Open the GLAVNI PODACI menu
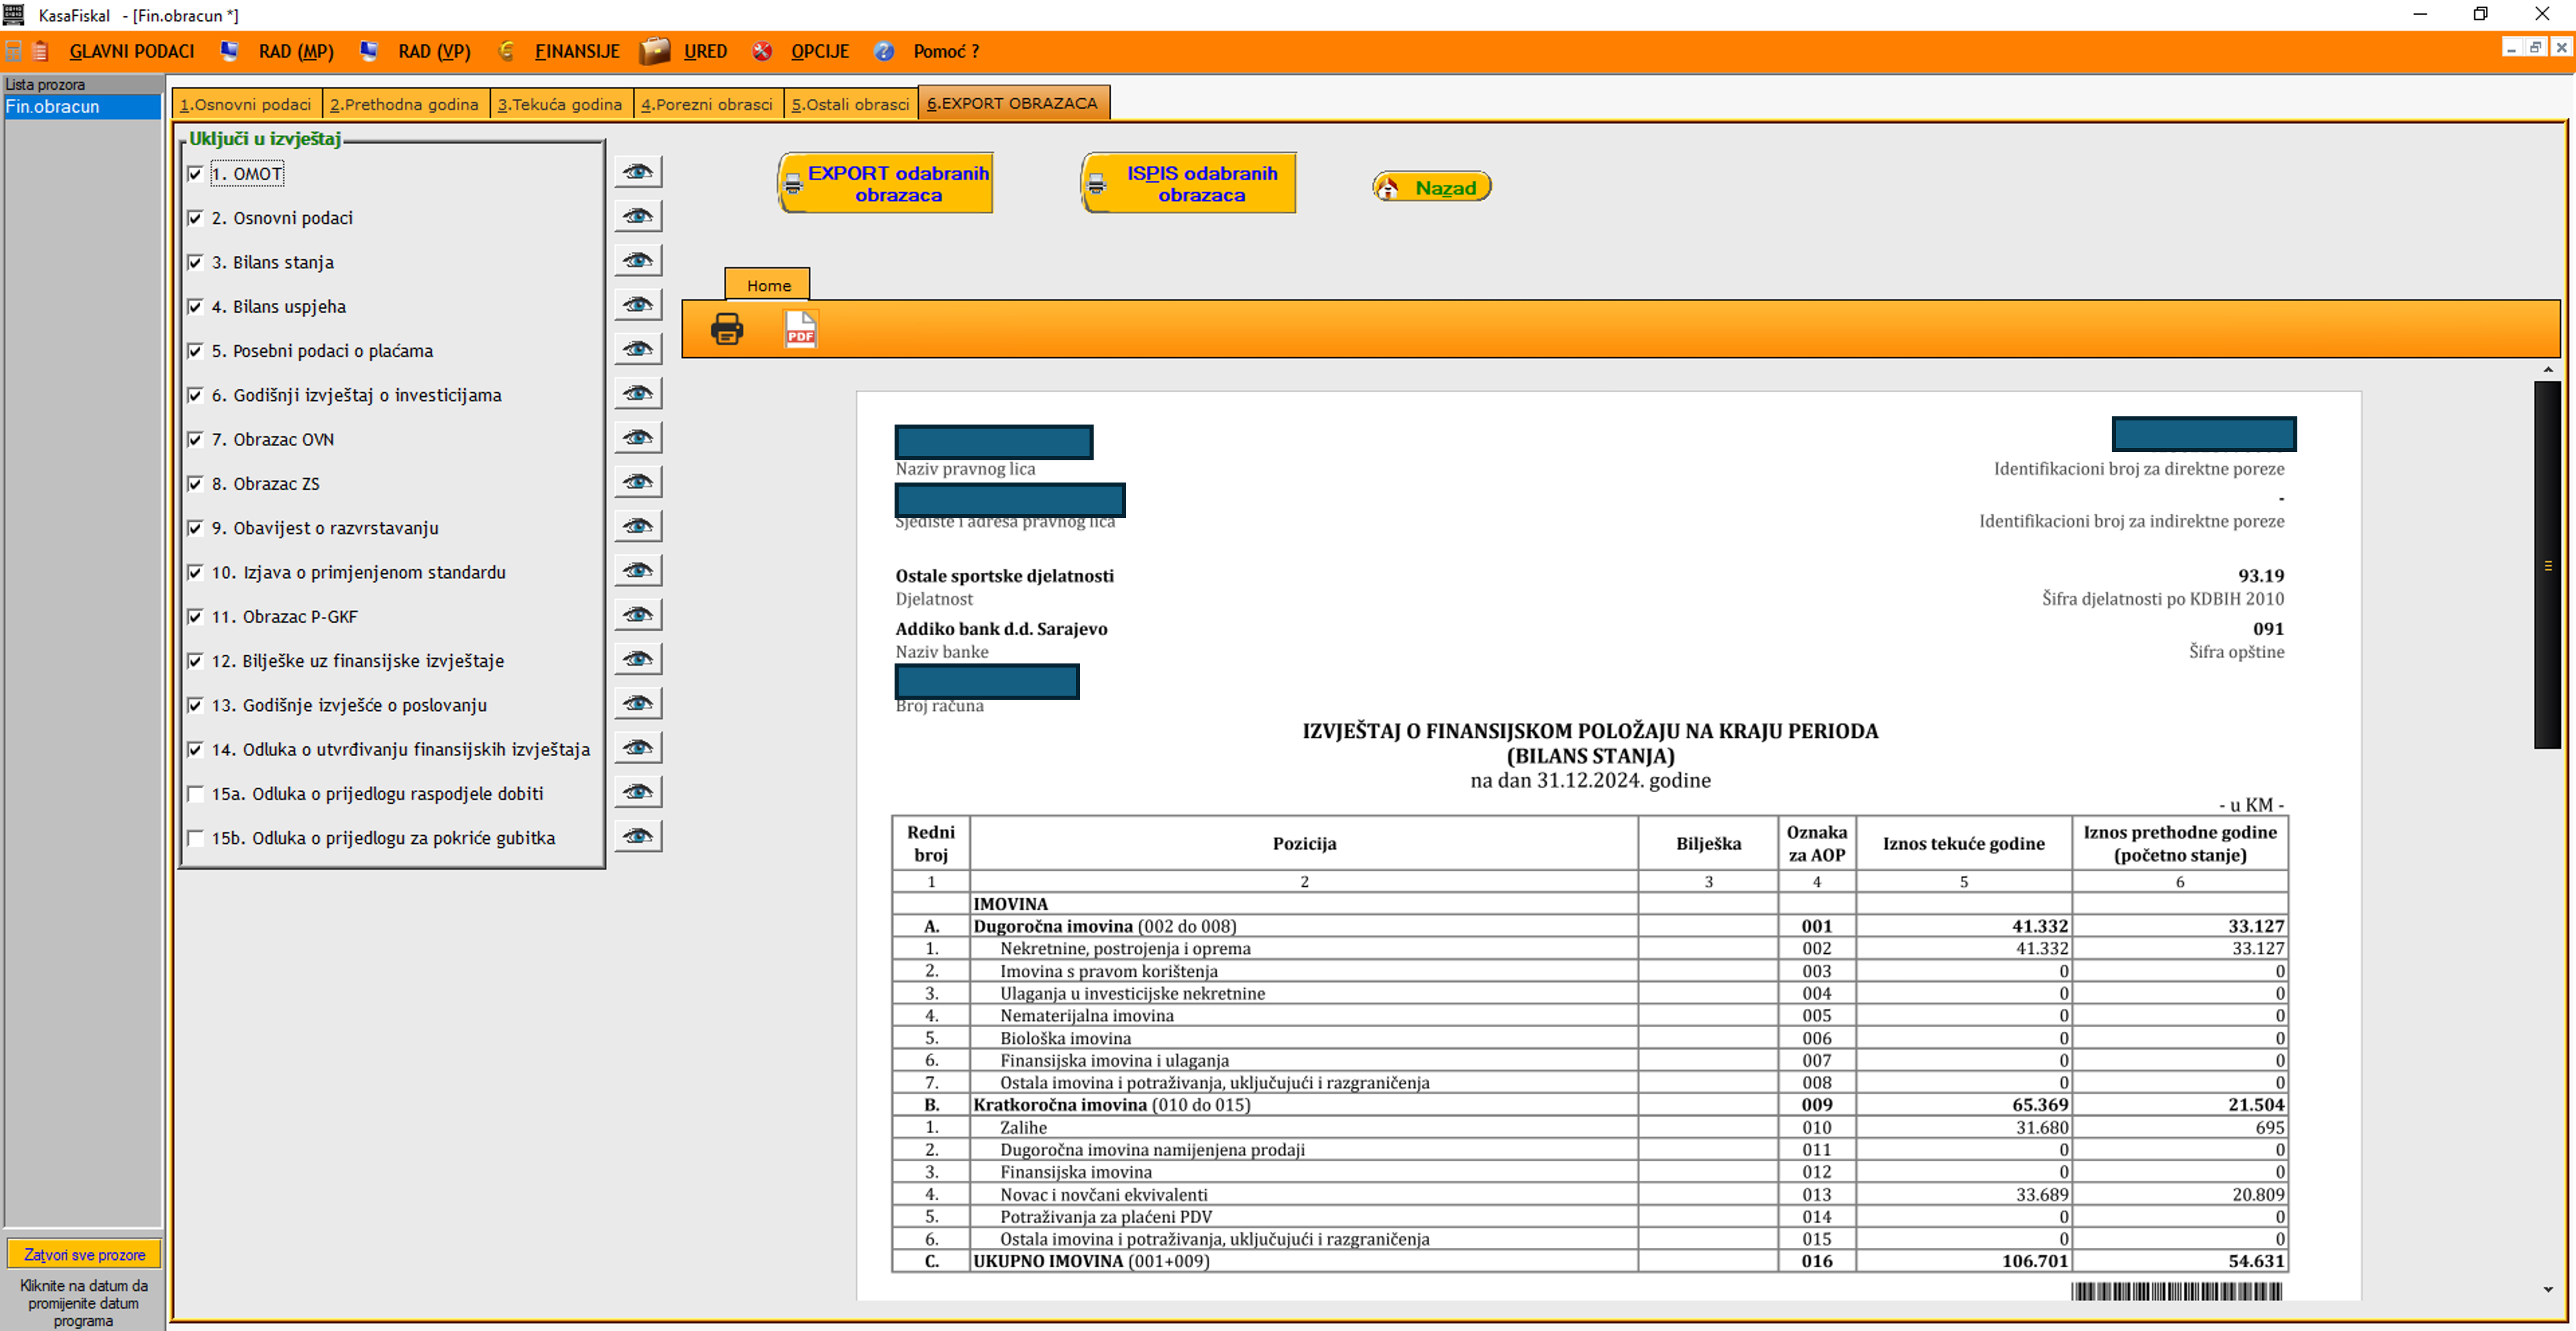2576x1331 pixels. (x=132, y=51)
